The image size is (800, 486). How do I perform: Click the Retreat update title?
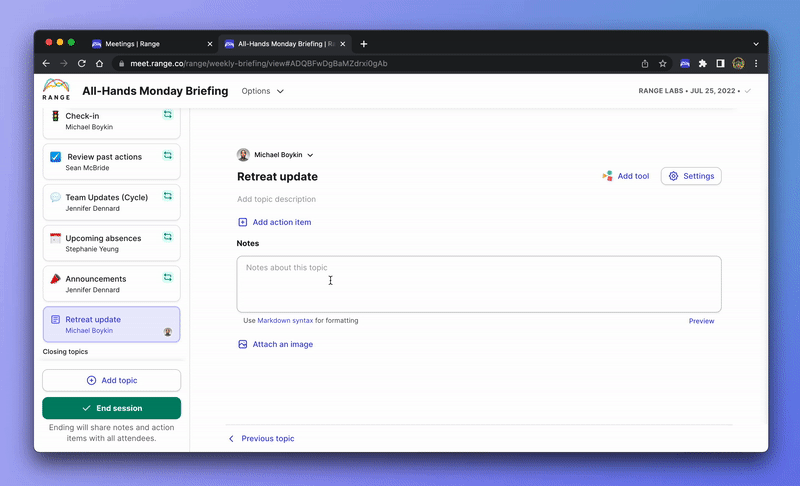tap(277, 176)
